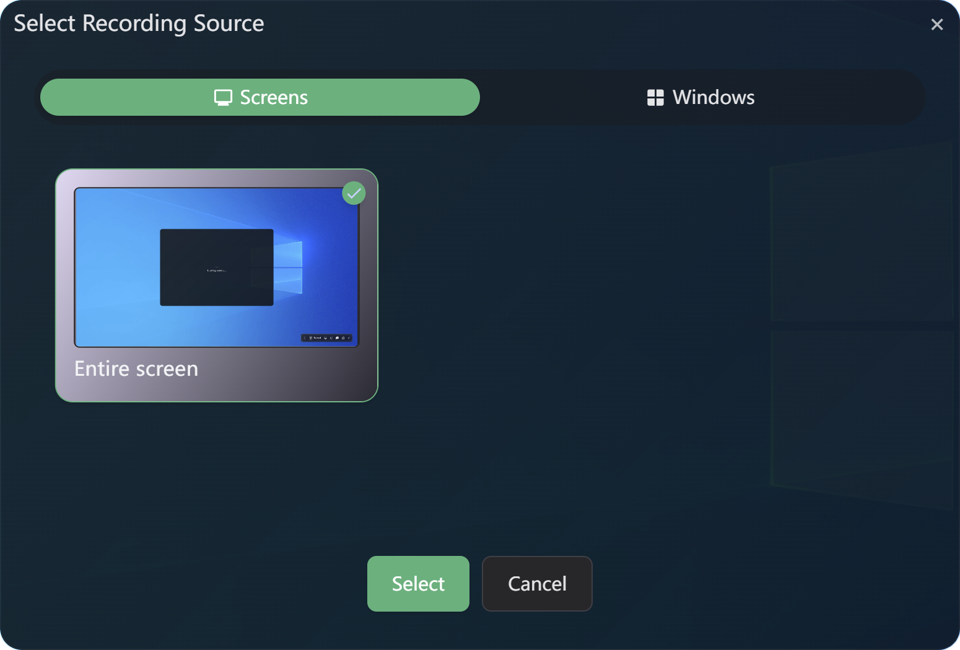Click the "Screens" label text
960x650 pixels.
point(274,98)
